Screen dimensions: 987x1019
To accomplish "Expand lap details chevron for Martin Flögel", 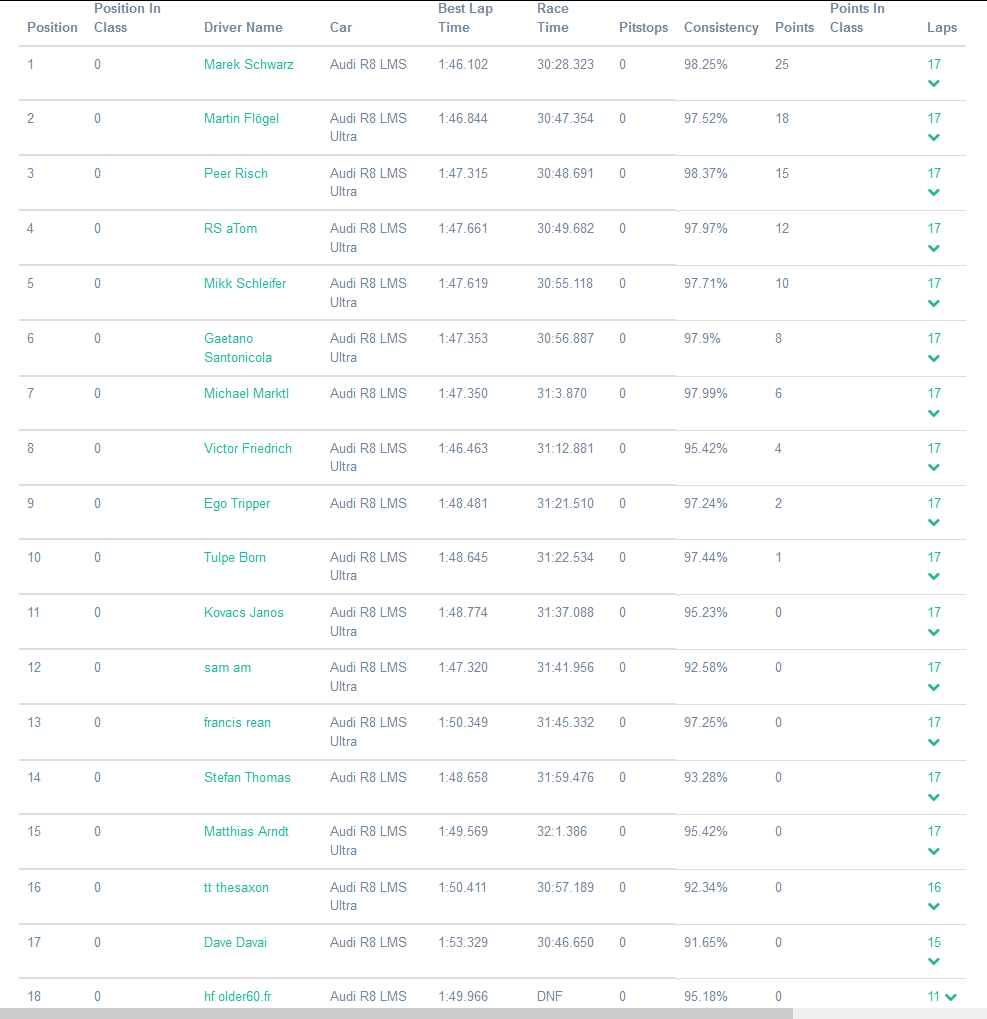I will 934,138.
